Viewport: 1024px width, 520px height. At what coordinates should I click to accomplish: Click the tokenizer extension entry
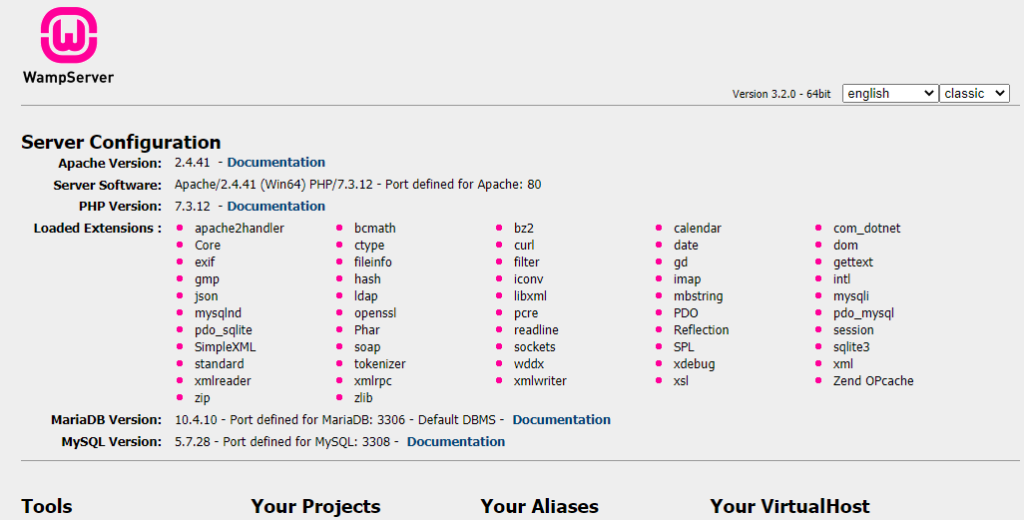click(x=380, y=364)
